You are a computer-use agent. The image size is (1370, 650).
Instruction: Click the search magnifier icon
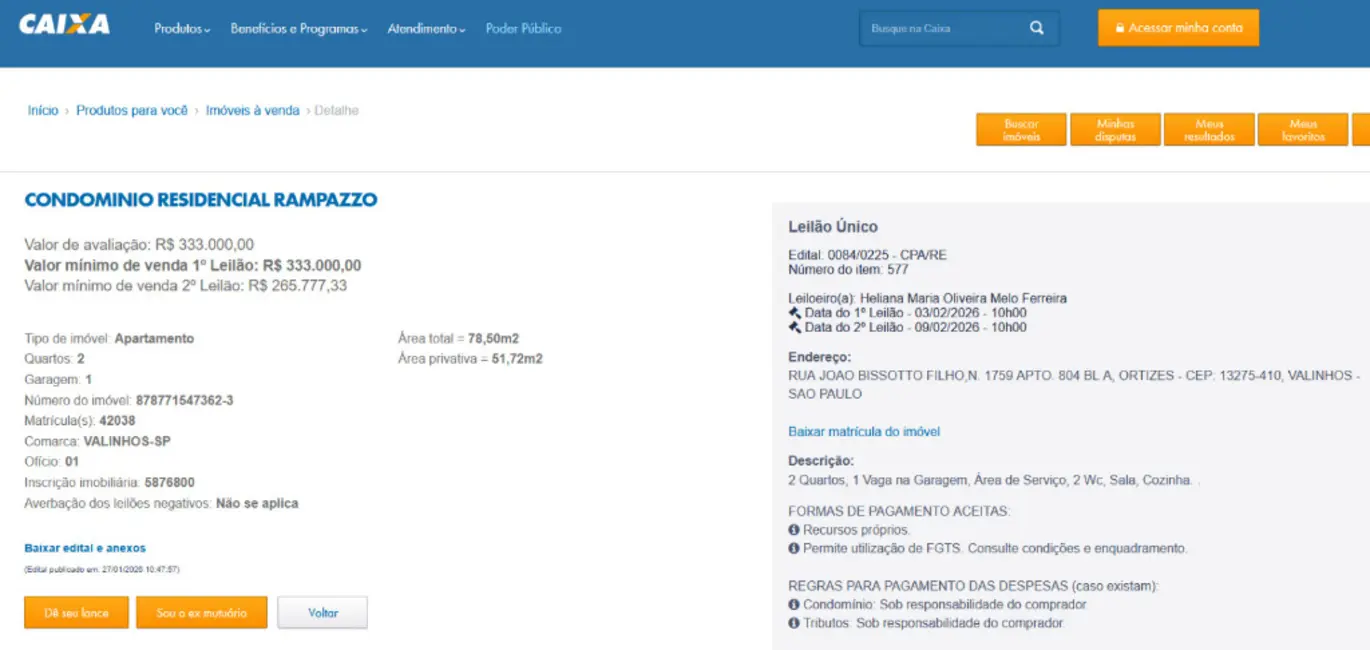pyautogui.click(x=1037, y=28)
